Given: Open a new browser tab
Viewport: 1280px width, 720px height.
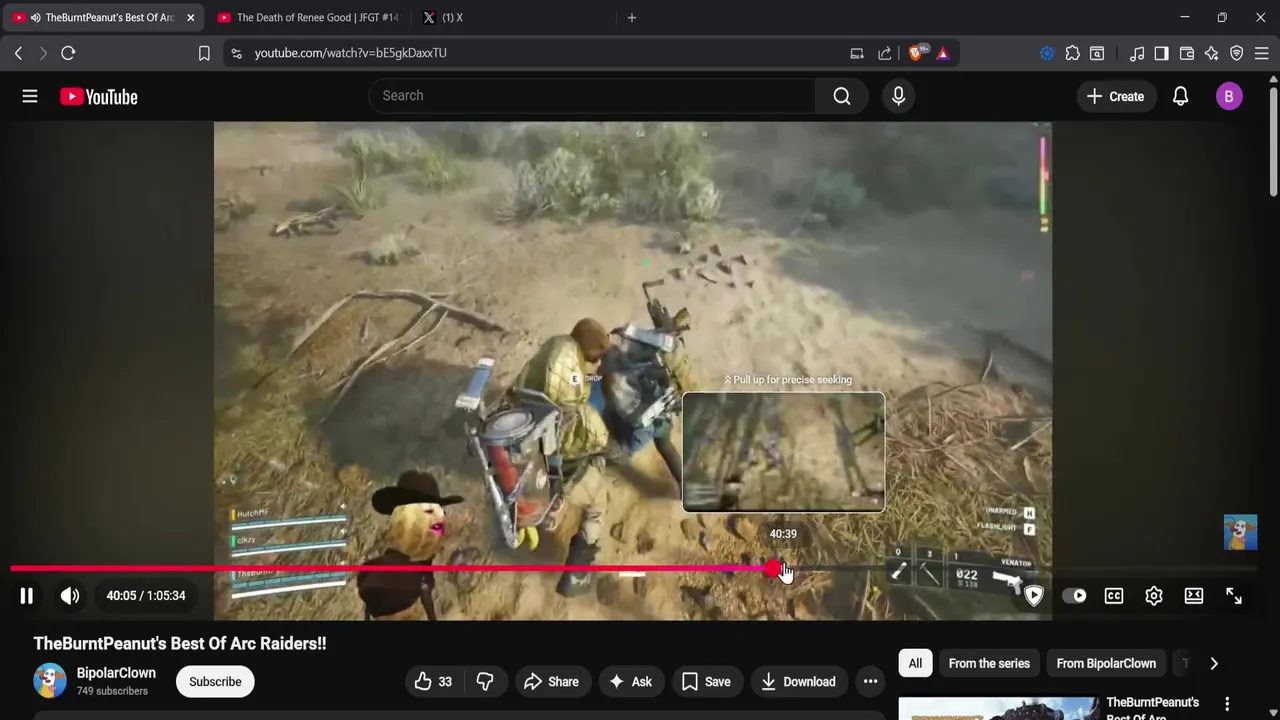Looking at the screenshot, I should (631, 18).
